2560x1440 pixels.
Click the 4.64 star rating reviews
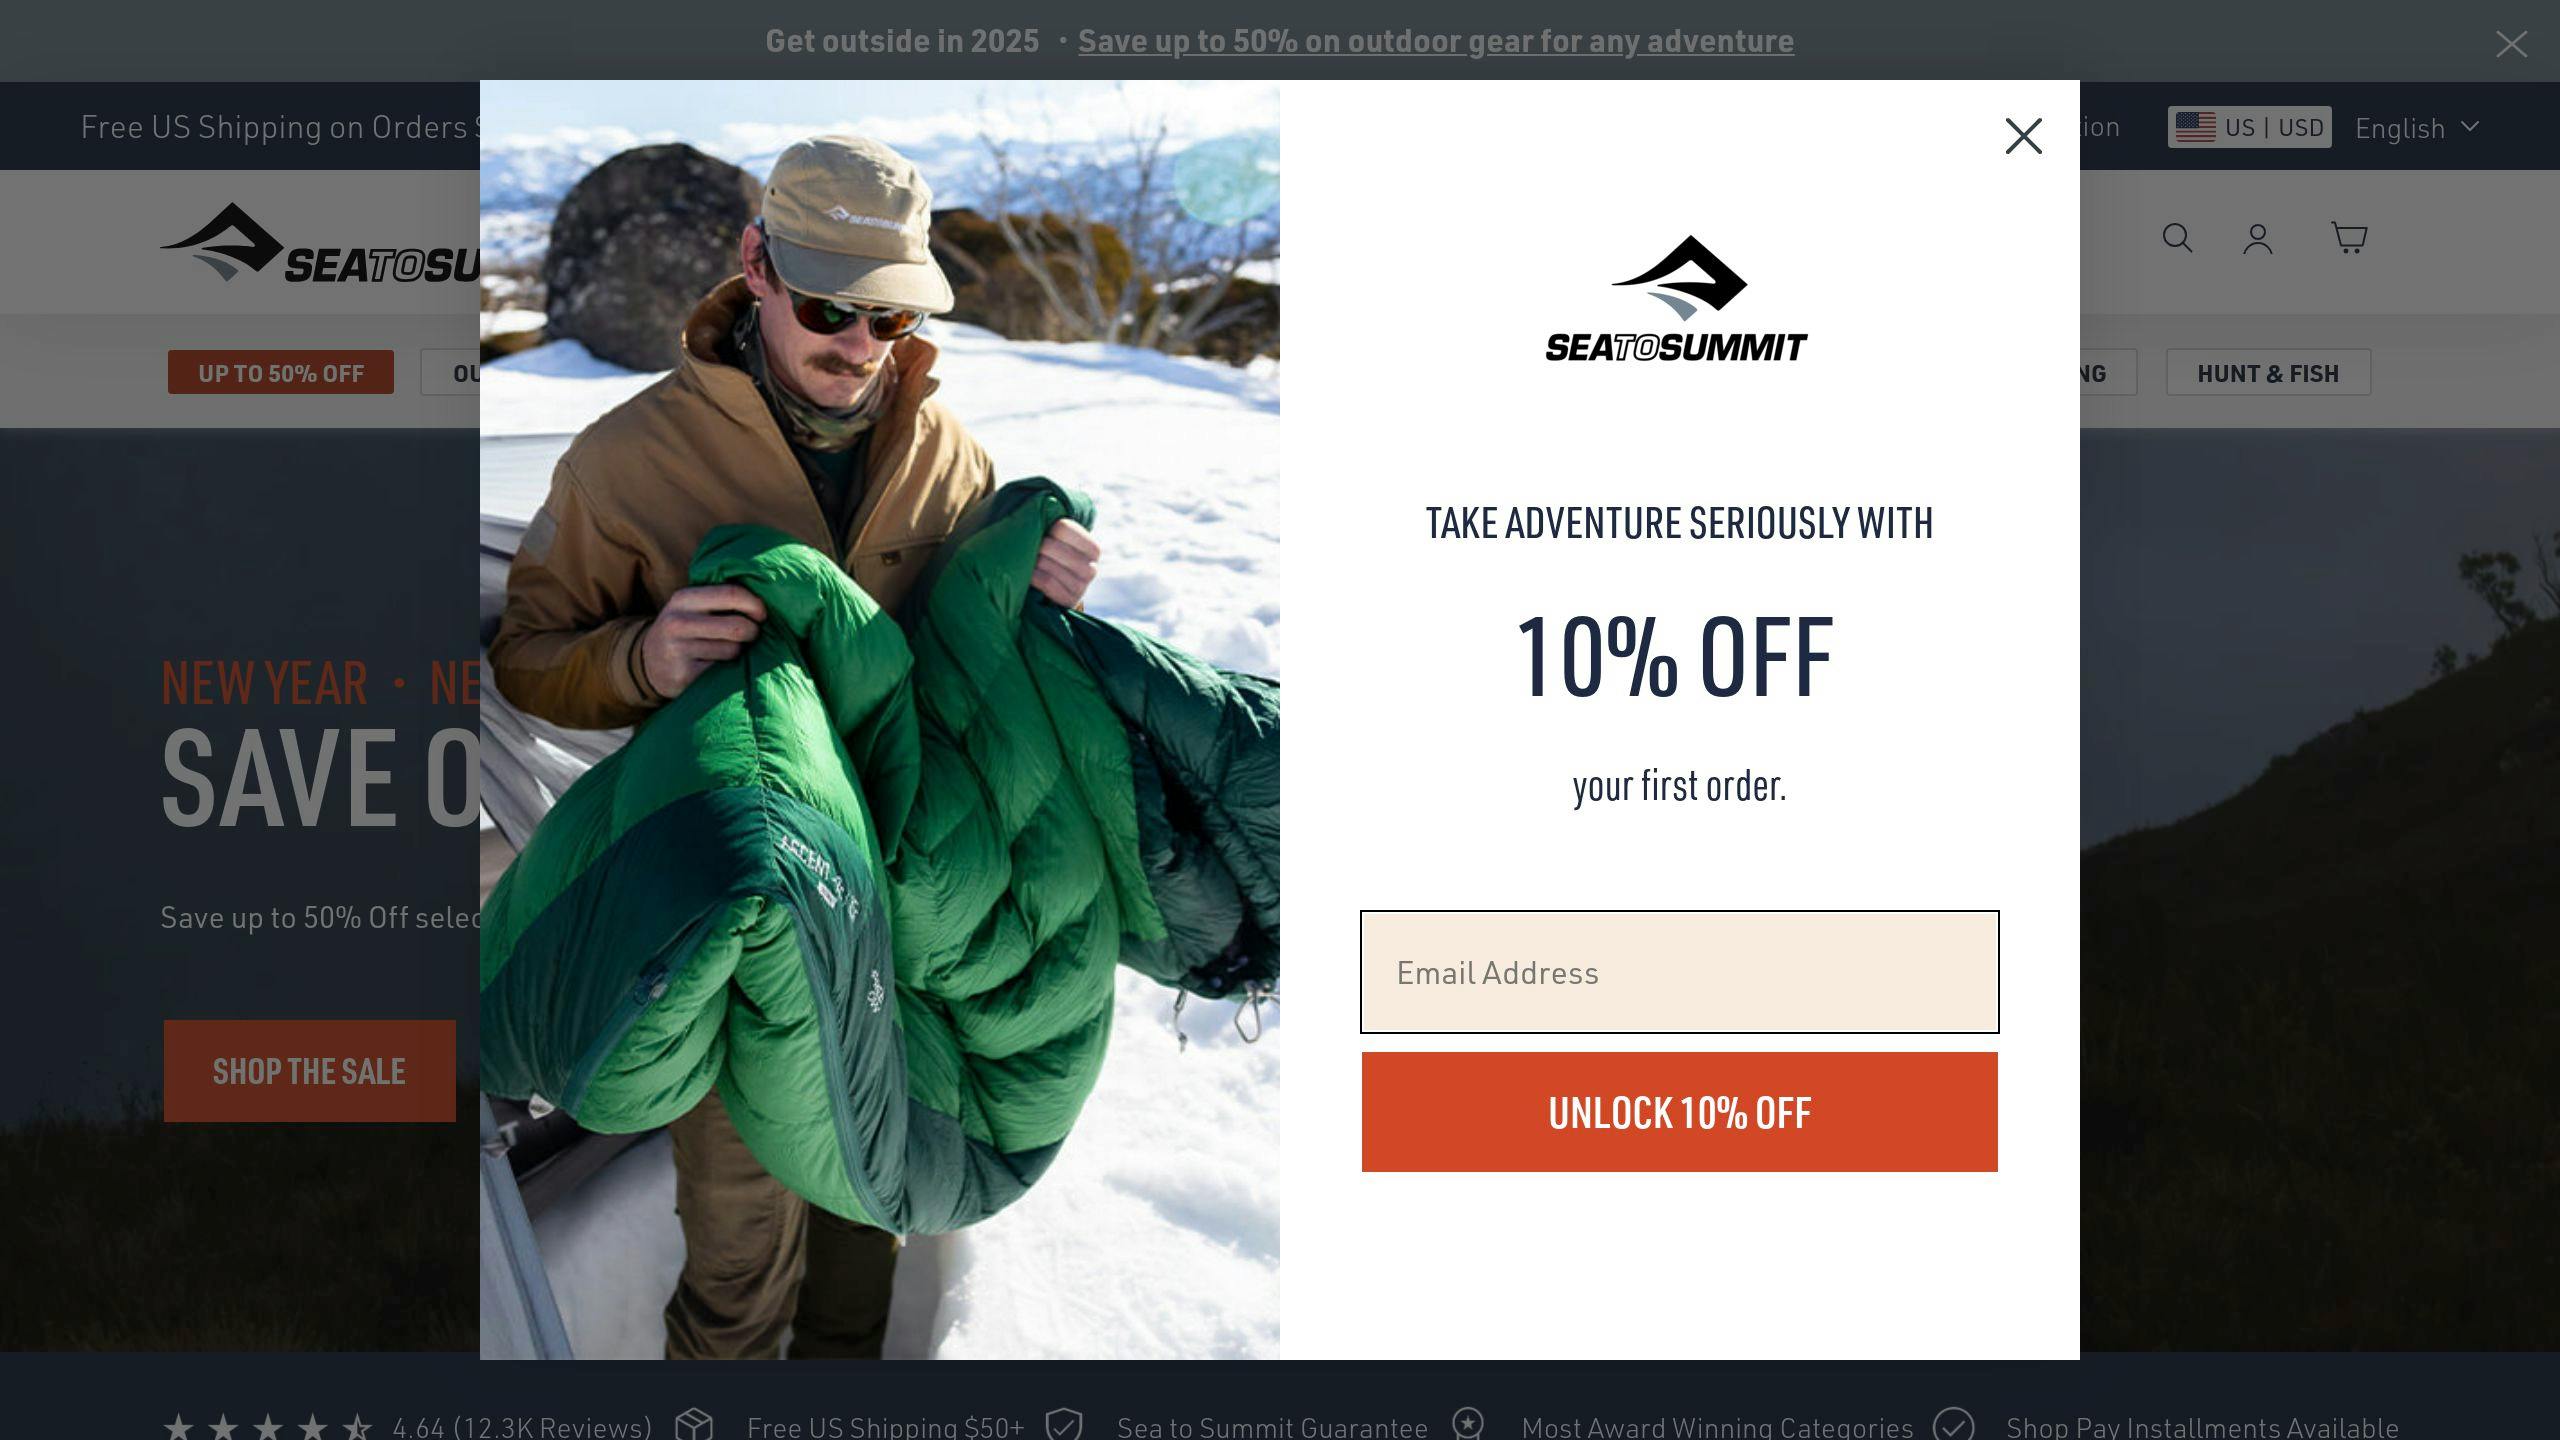407,1425
